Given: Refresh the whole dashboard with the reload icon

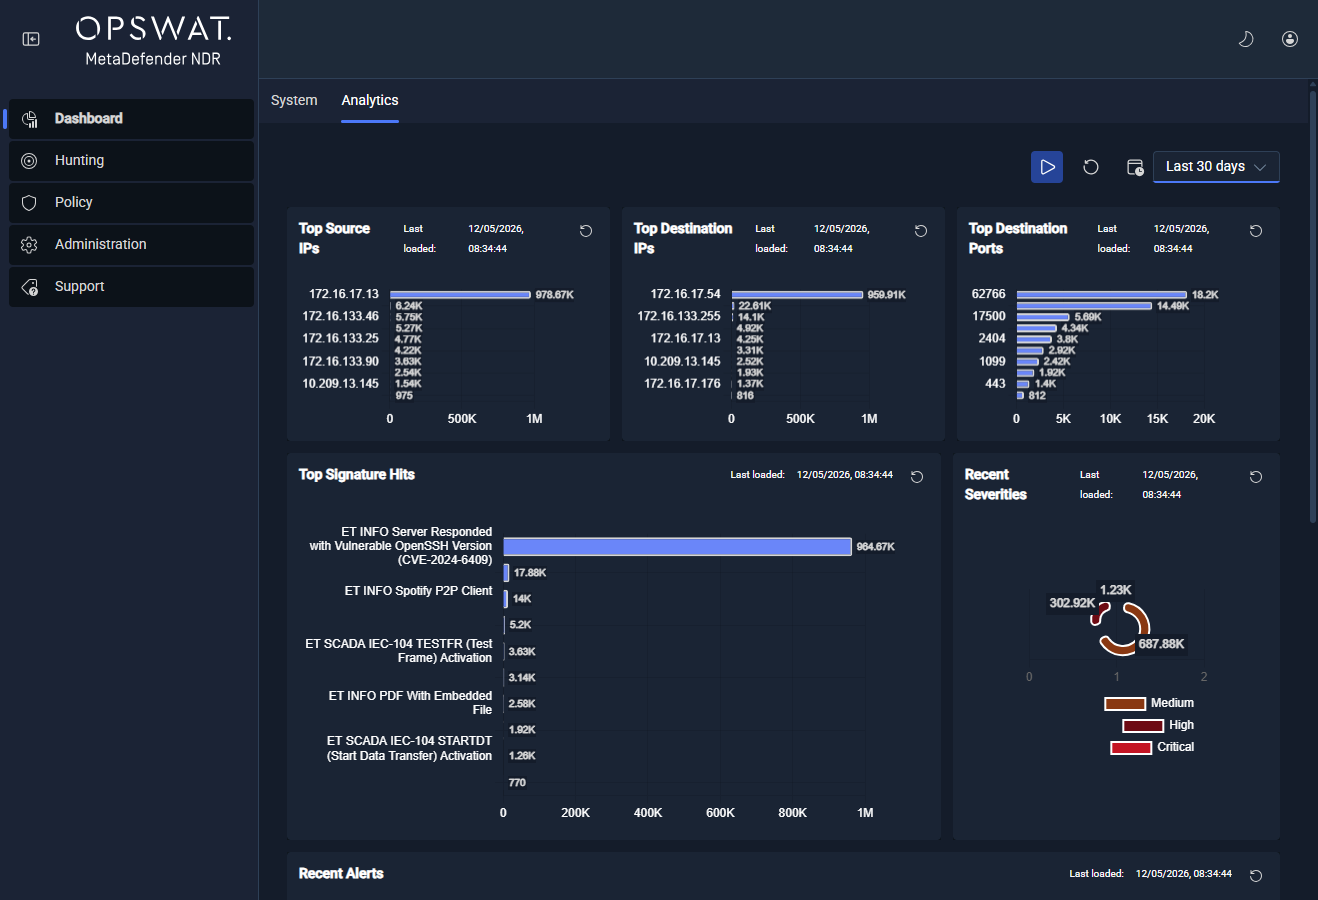Looking at the screenshot, I should (1091, 167).
